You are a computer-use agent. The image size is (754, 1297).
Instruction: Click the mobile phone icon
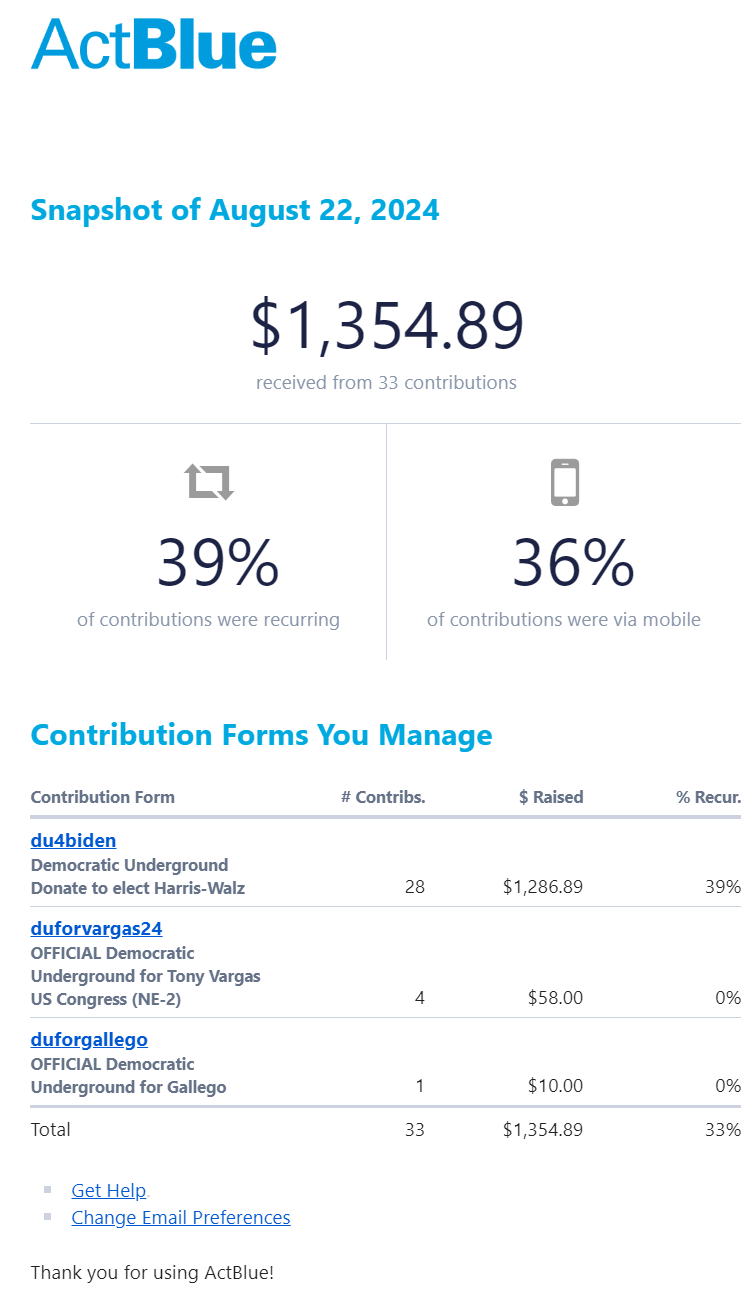[x=564, y=482]
